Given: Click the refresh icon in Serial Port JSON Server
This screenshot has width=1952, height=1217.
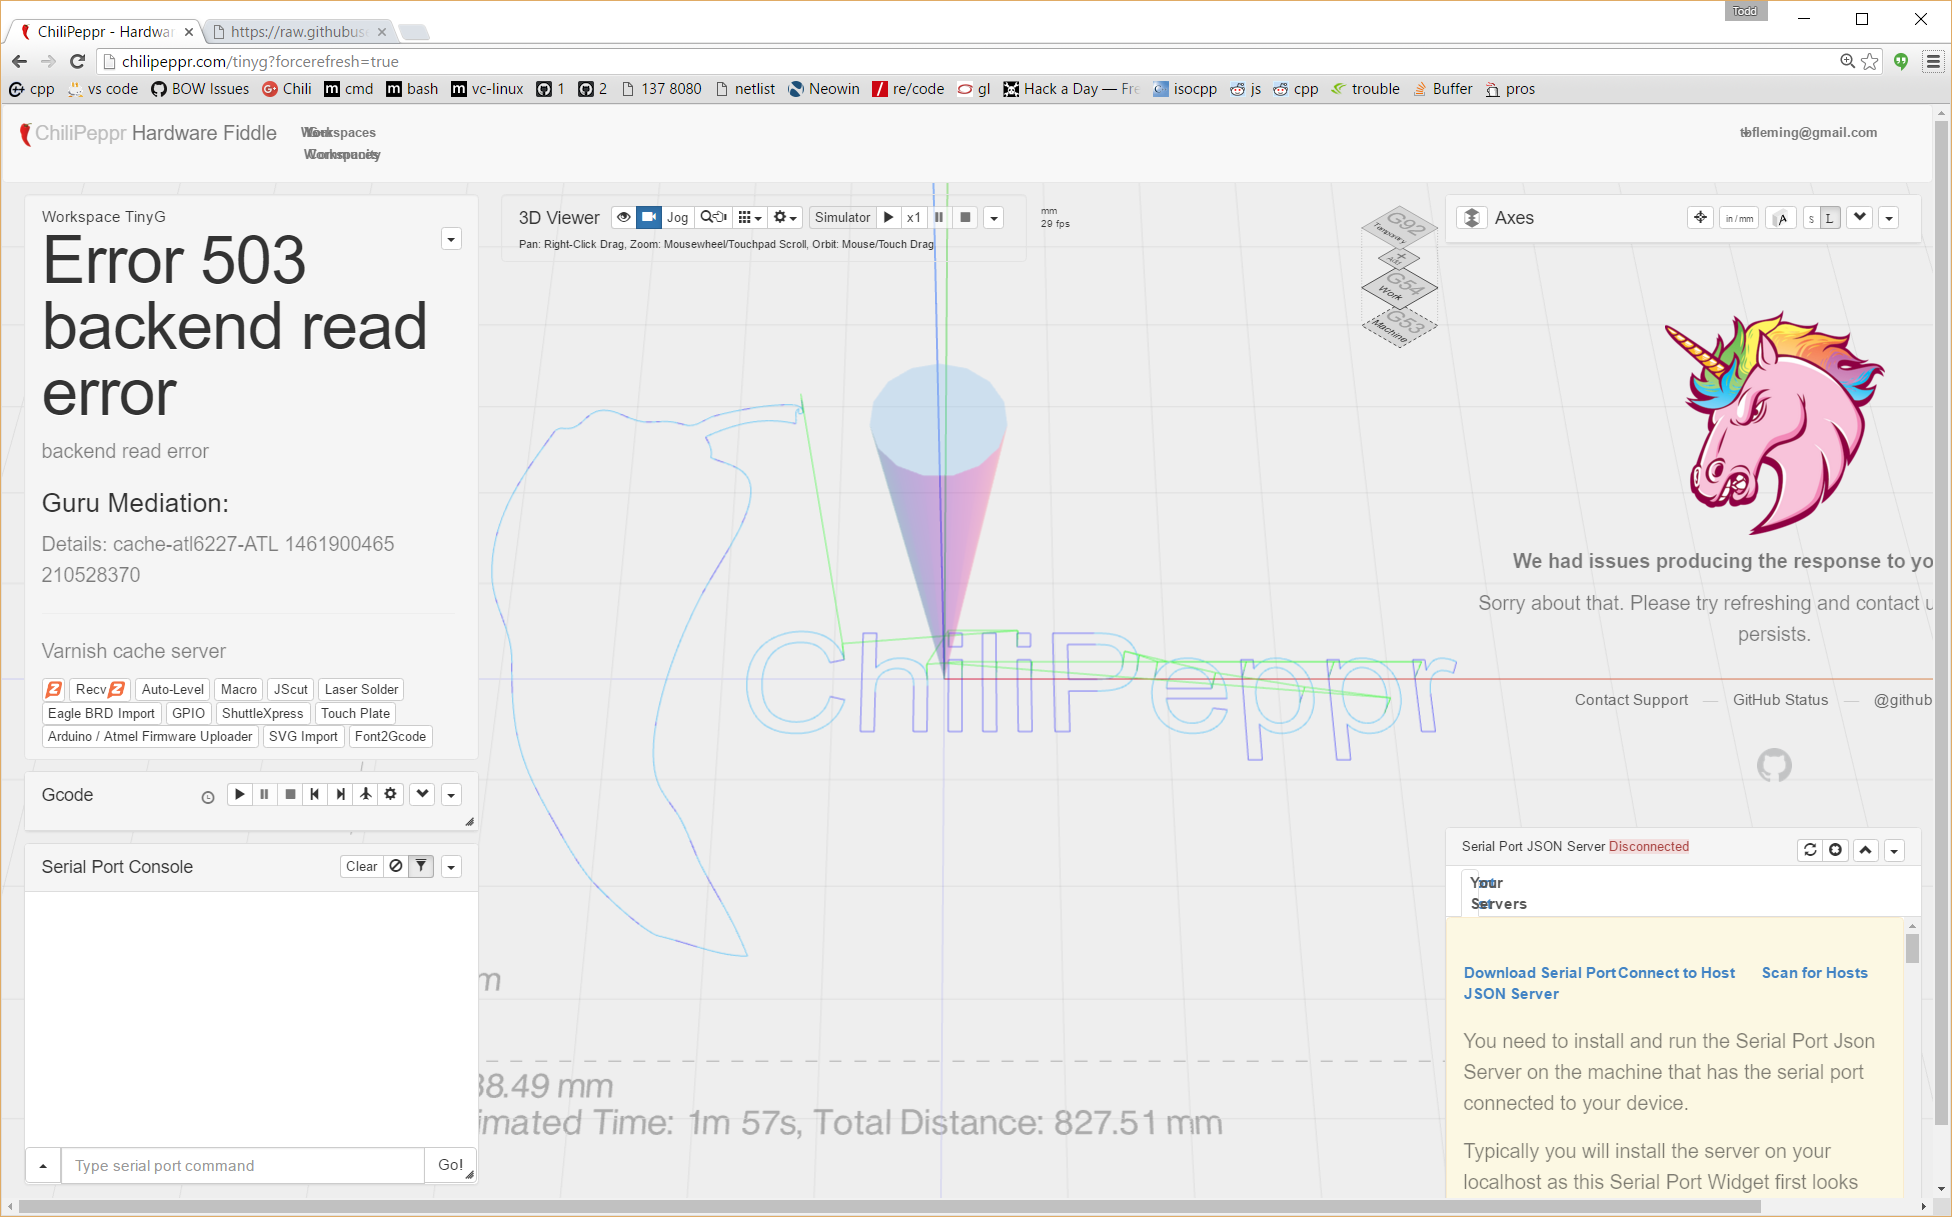Looking at the screenshot, I should (x=1810, y=850).
